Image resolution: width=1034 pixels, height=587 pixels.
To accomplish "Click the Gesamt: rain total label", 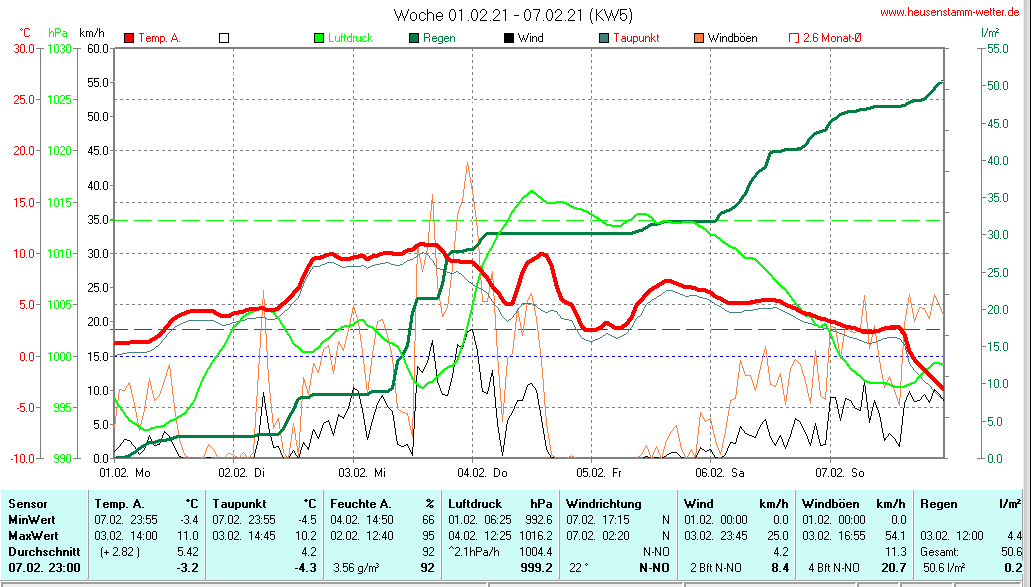I will 940,551.
